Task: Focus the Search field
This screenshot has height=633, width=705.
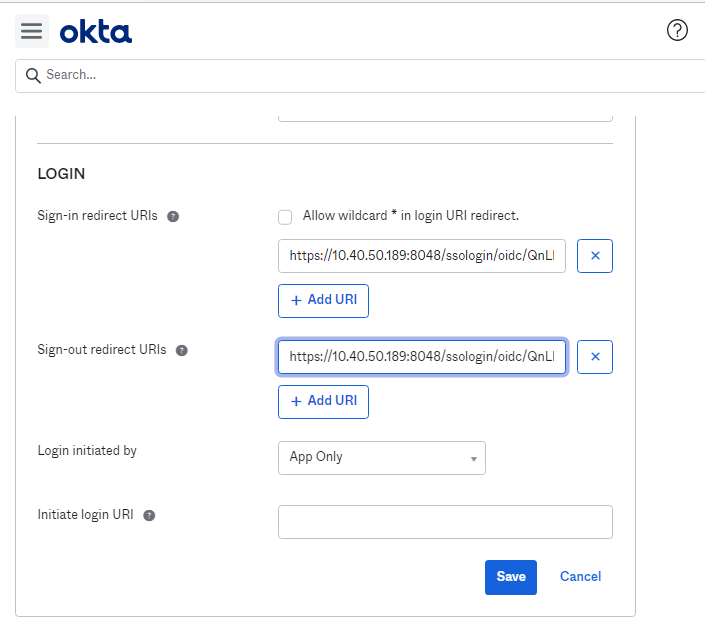Action: coord(360,76)
